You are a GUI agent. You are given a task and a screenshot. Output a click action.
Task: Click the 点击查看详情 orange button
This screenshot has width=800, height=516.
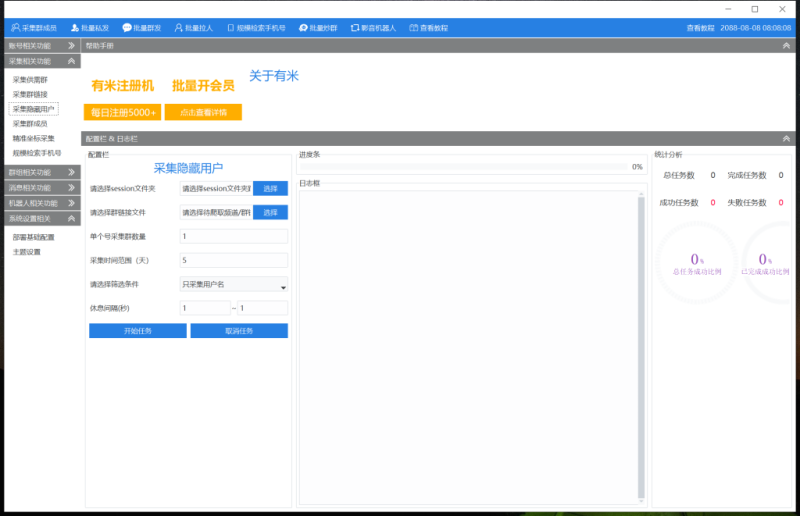pyautogui.click(x=203, y=112)
